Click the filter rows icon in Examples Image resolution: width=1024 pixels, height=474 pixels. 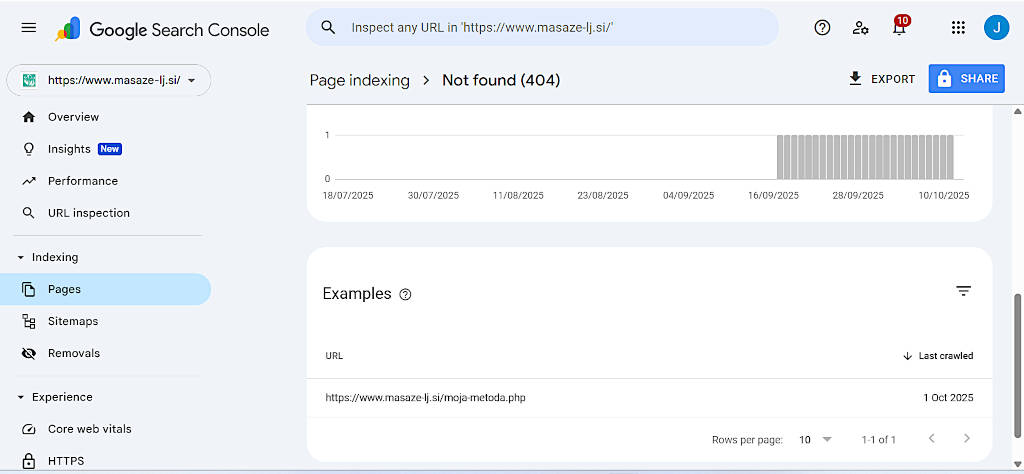963,291
